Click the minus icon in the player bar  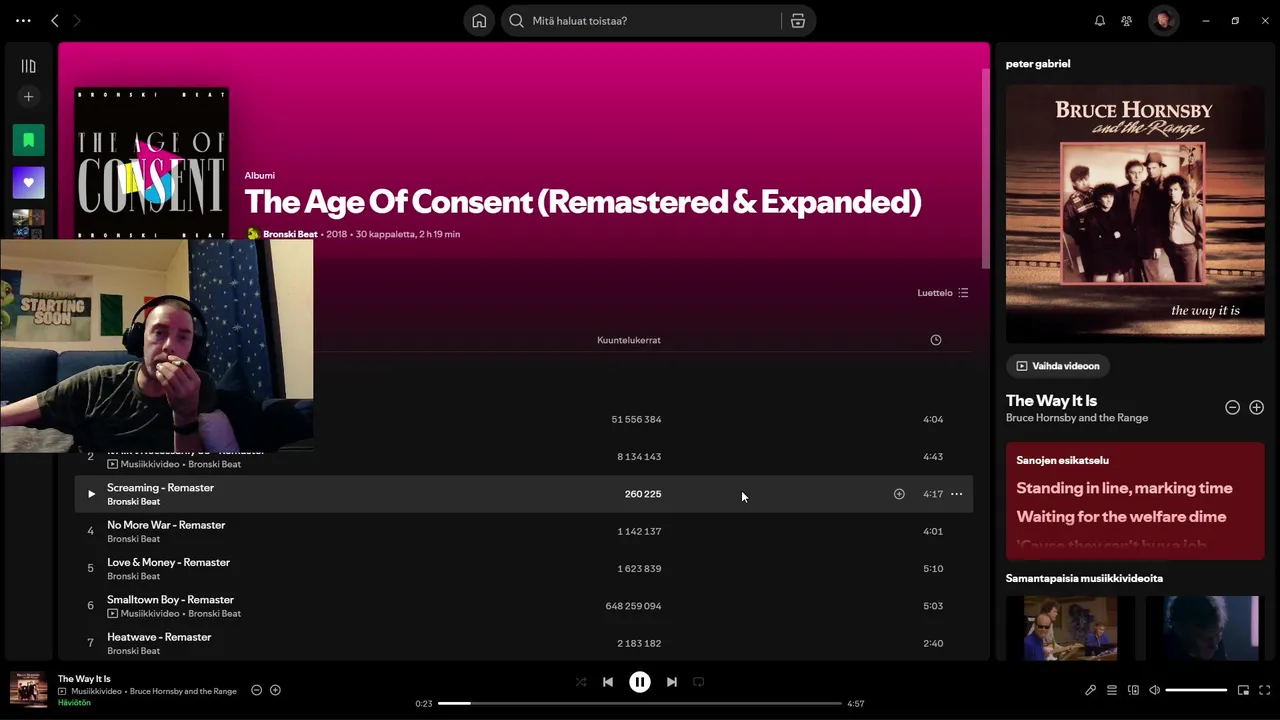click(256, 690)
